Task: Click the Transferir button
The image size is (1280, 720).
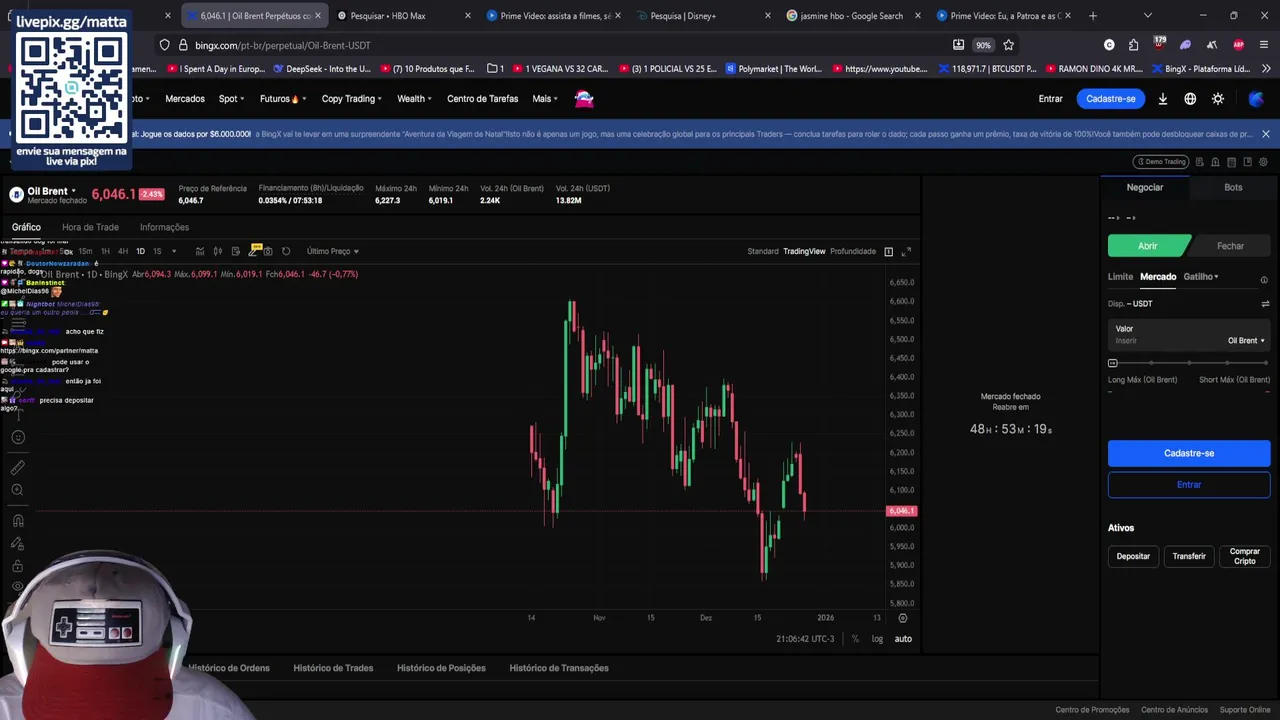Action: [1189, 556]
